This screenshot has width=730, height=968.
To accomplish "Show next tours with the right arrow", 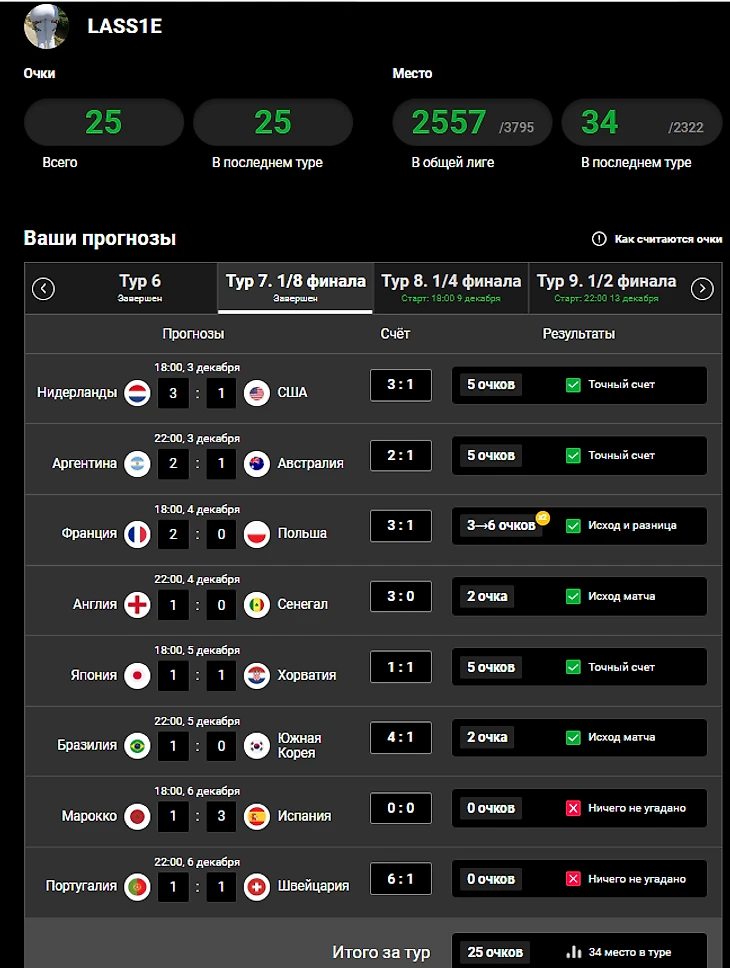I will [702, 289].
